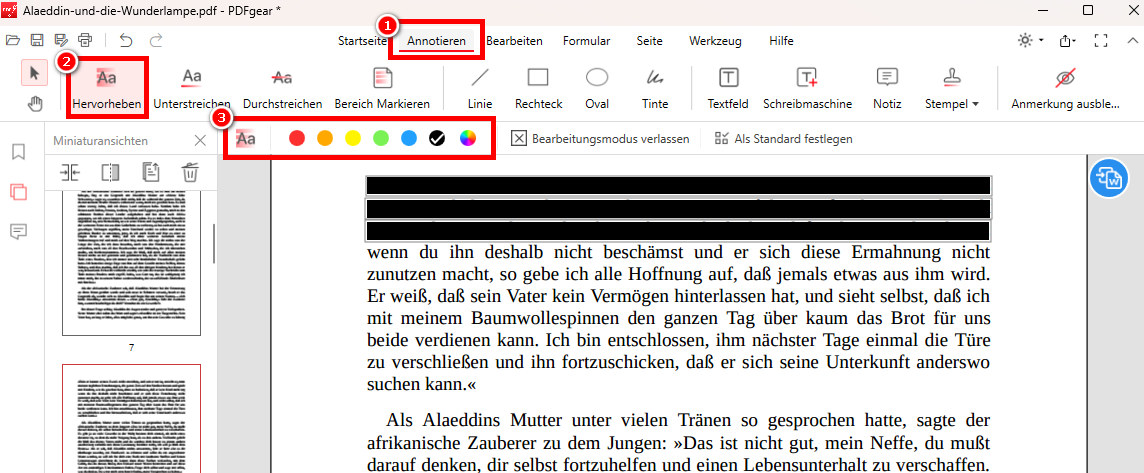The image size is (1144, 473).
Task: Open the Hilfe tab
Action: (781, 41)
